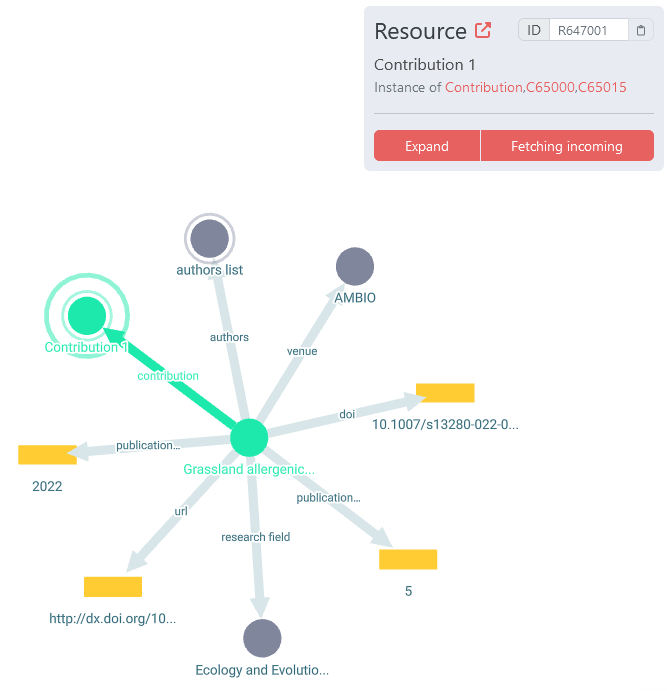The width and height of the screenshot is (667, 691).
Task: Click the resource ID input field
Action: 588,30
